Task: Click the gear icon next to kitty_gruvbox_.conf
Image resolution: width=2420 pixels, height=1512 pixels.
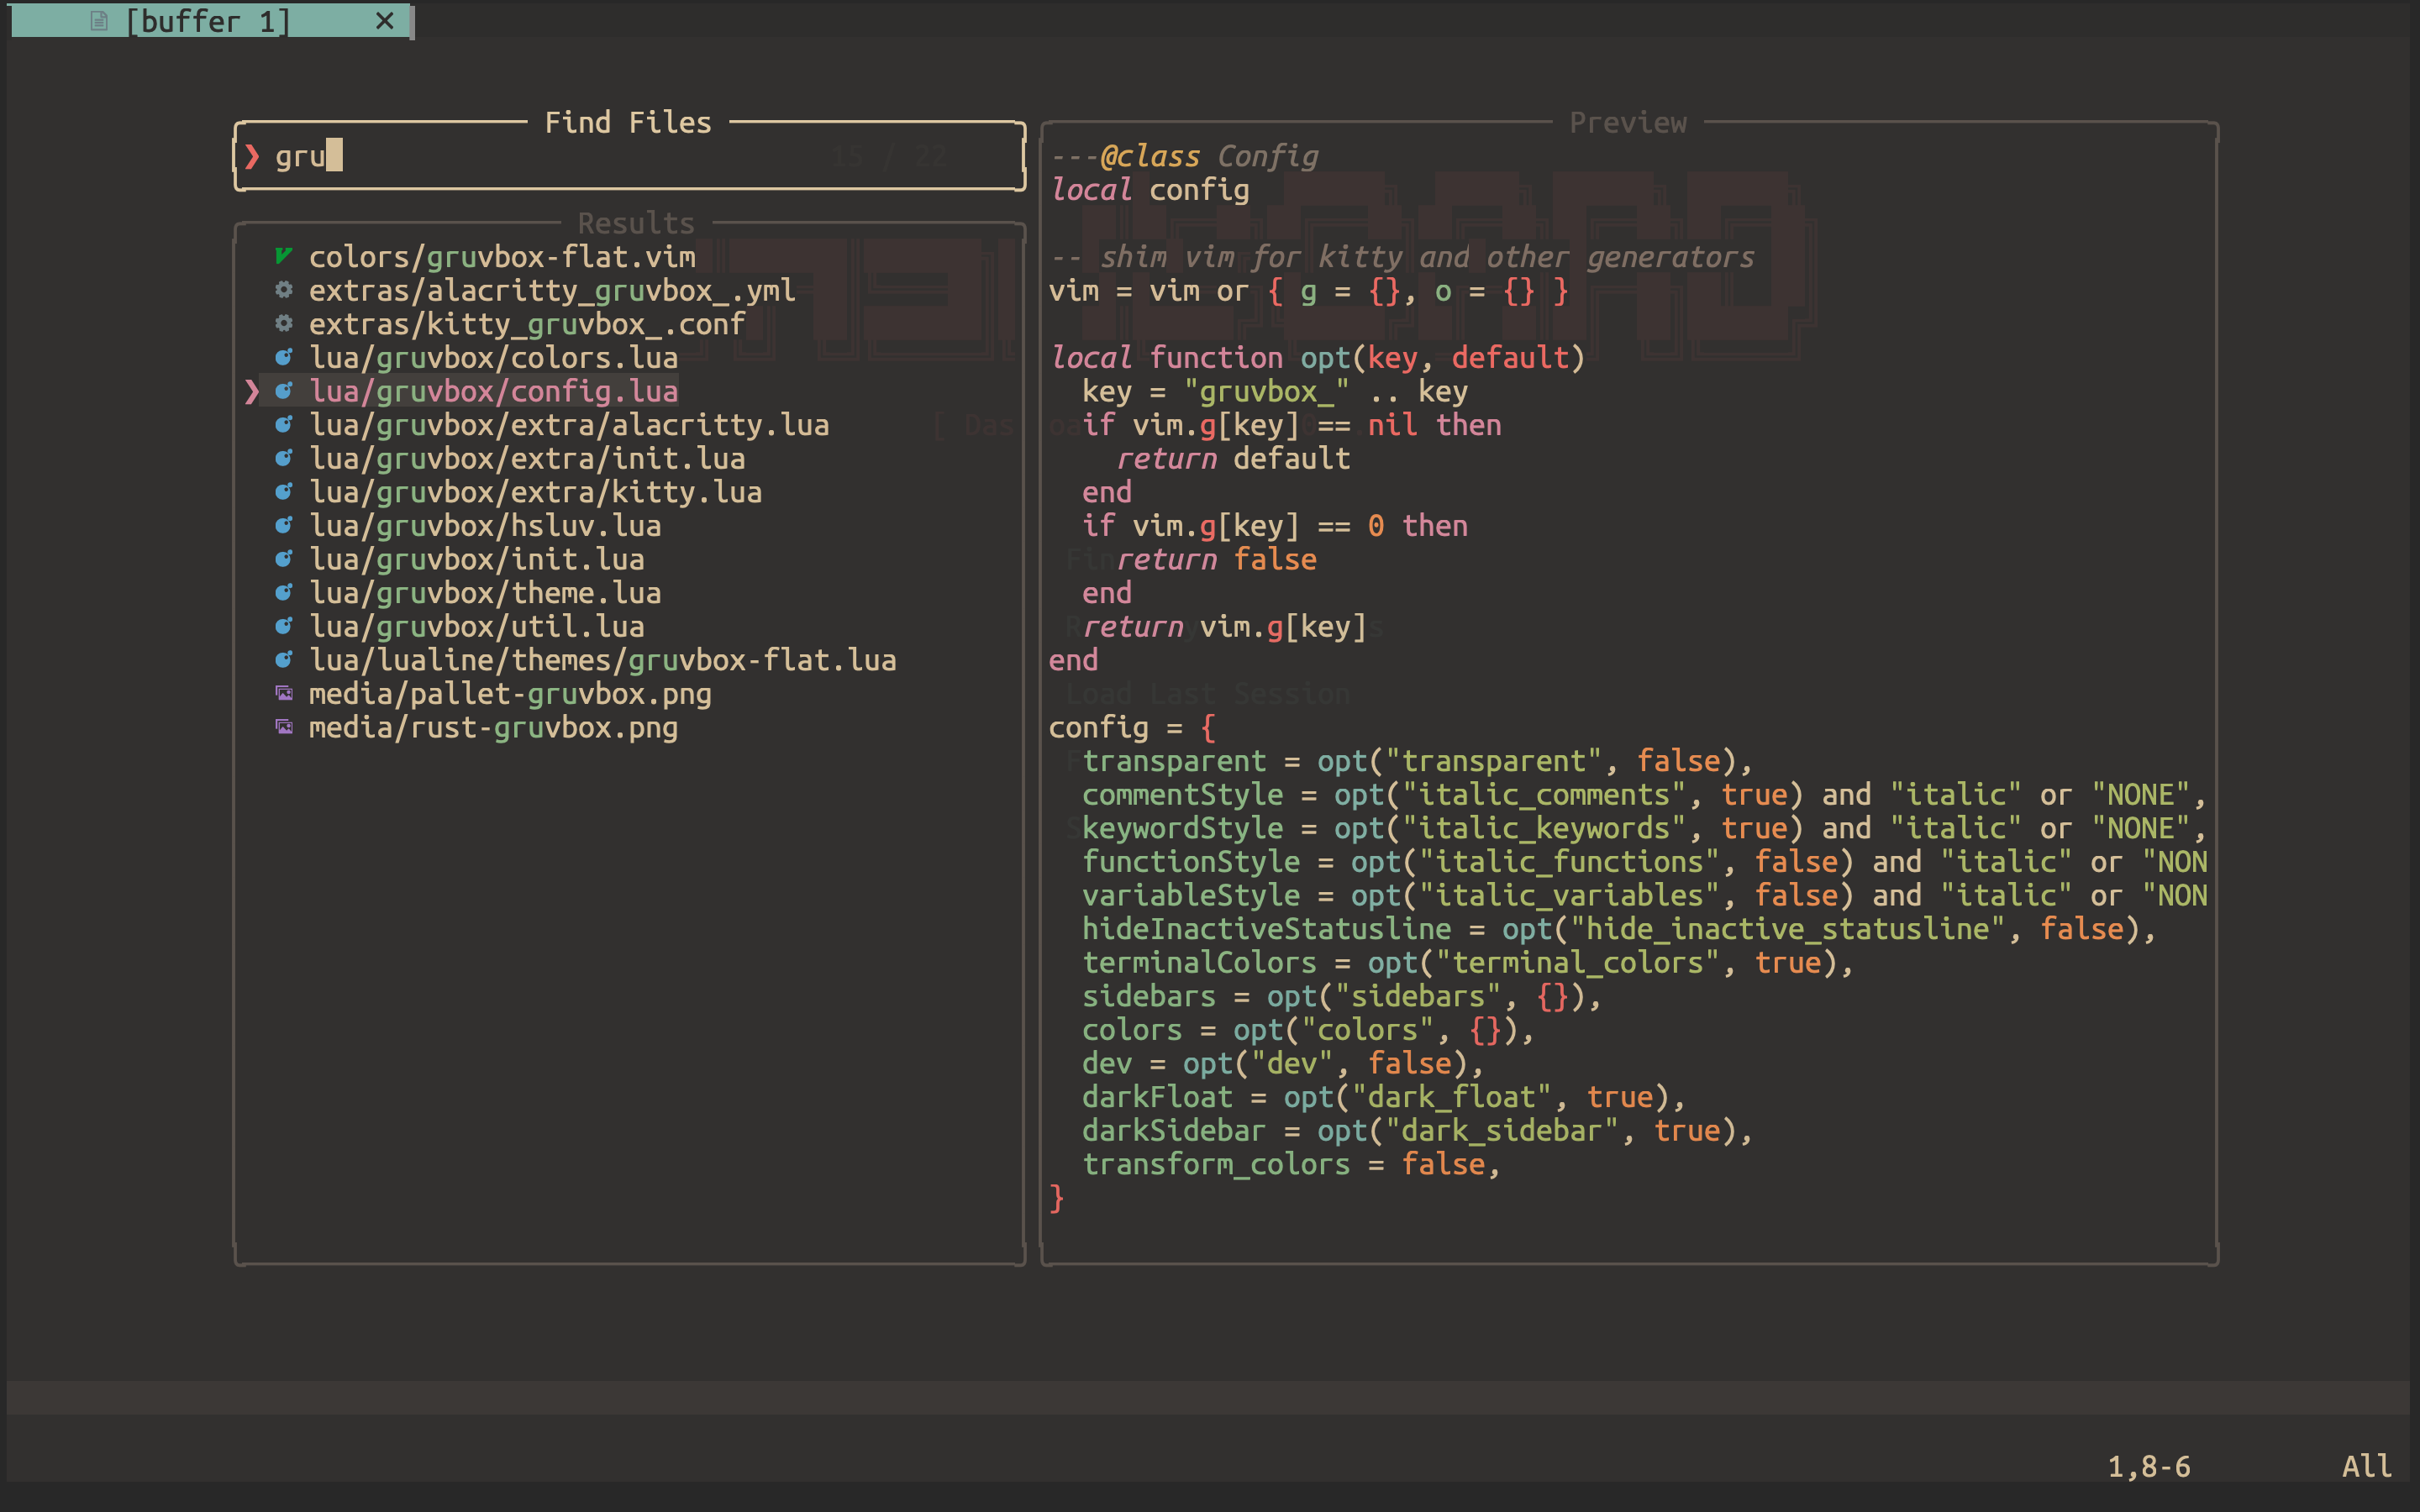Action: (284, 323)
